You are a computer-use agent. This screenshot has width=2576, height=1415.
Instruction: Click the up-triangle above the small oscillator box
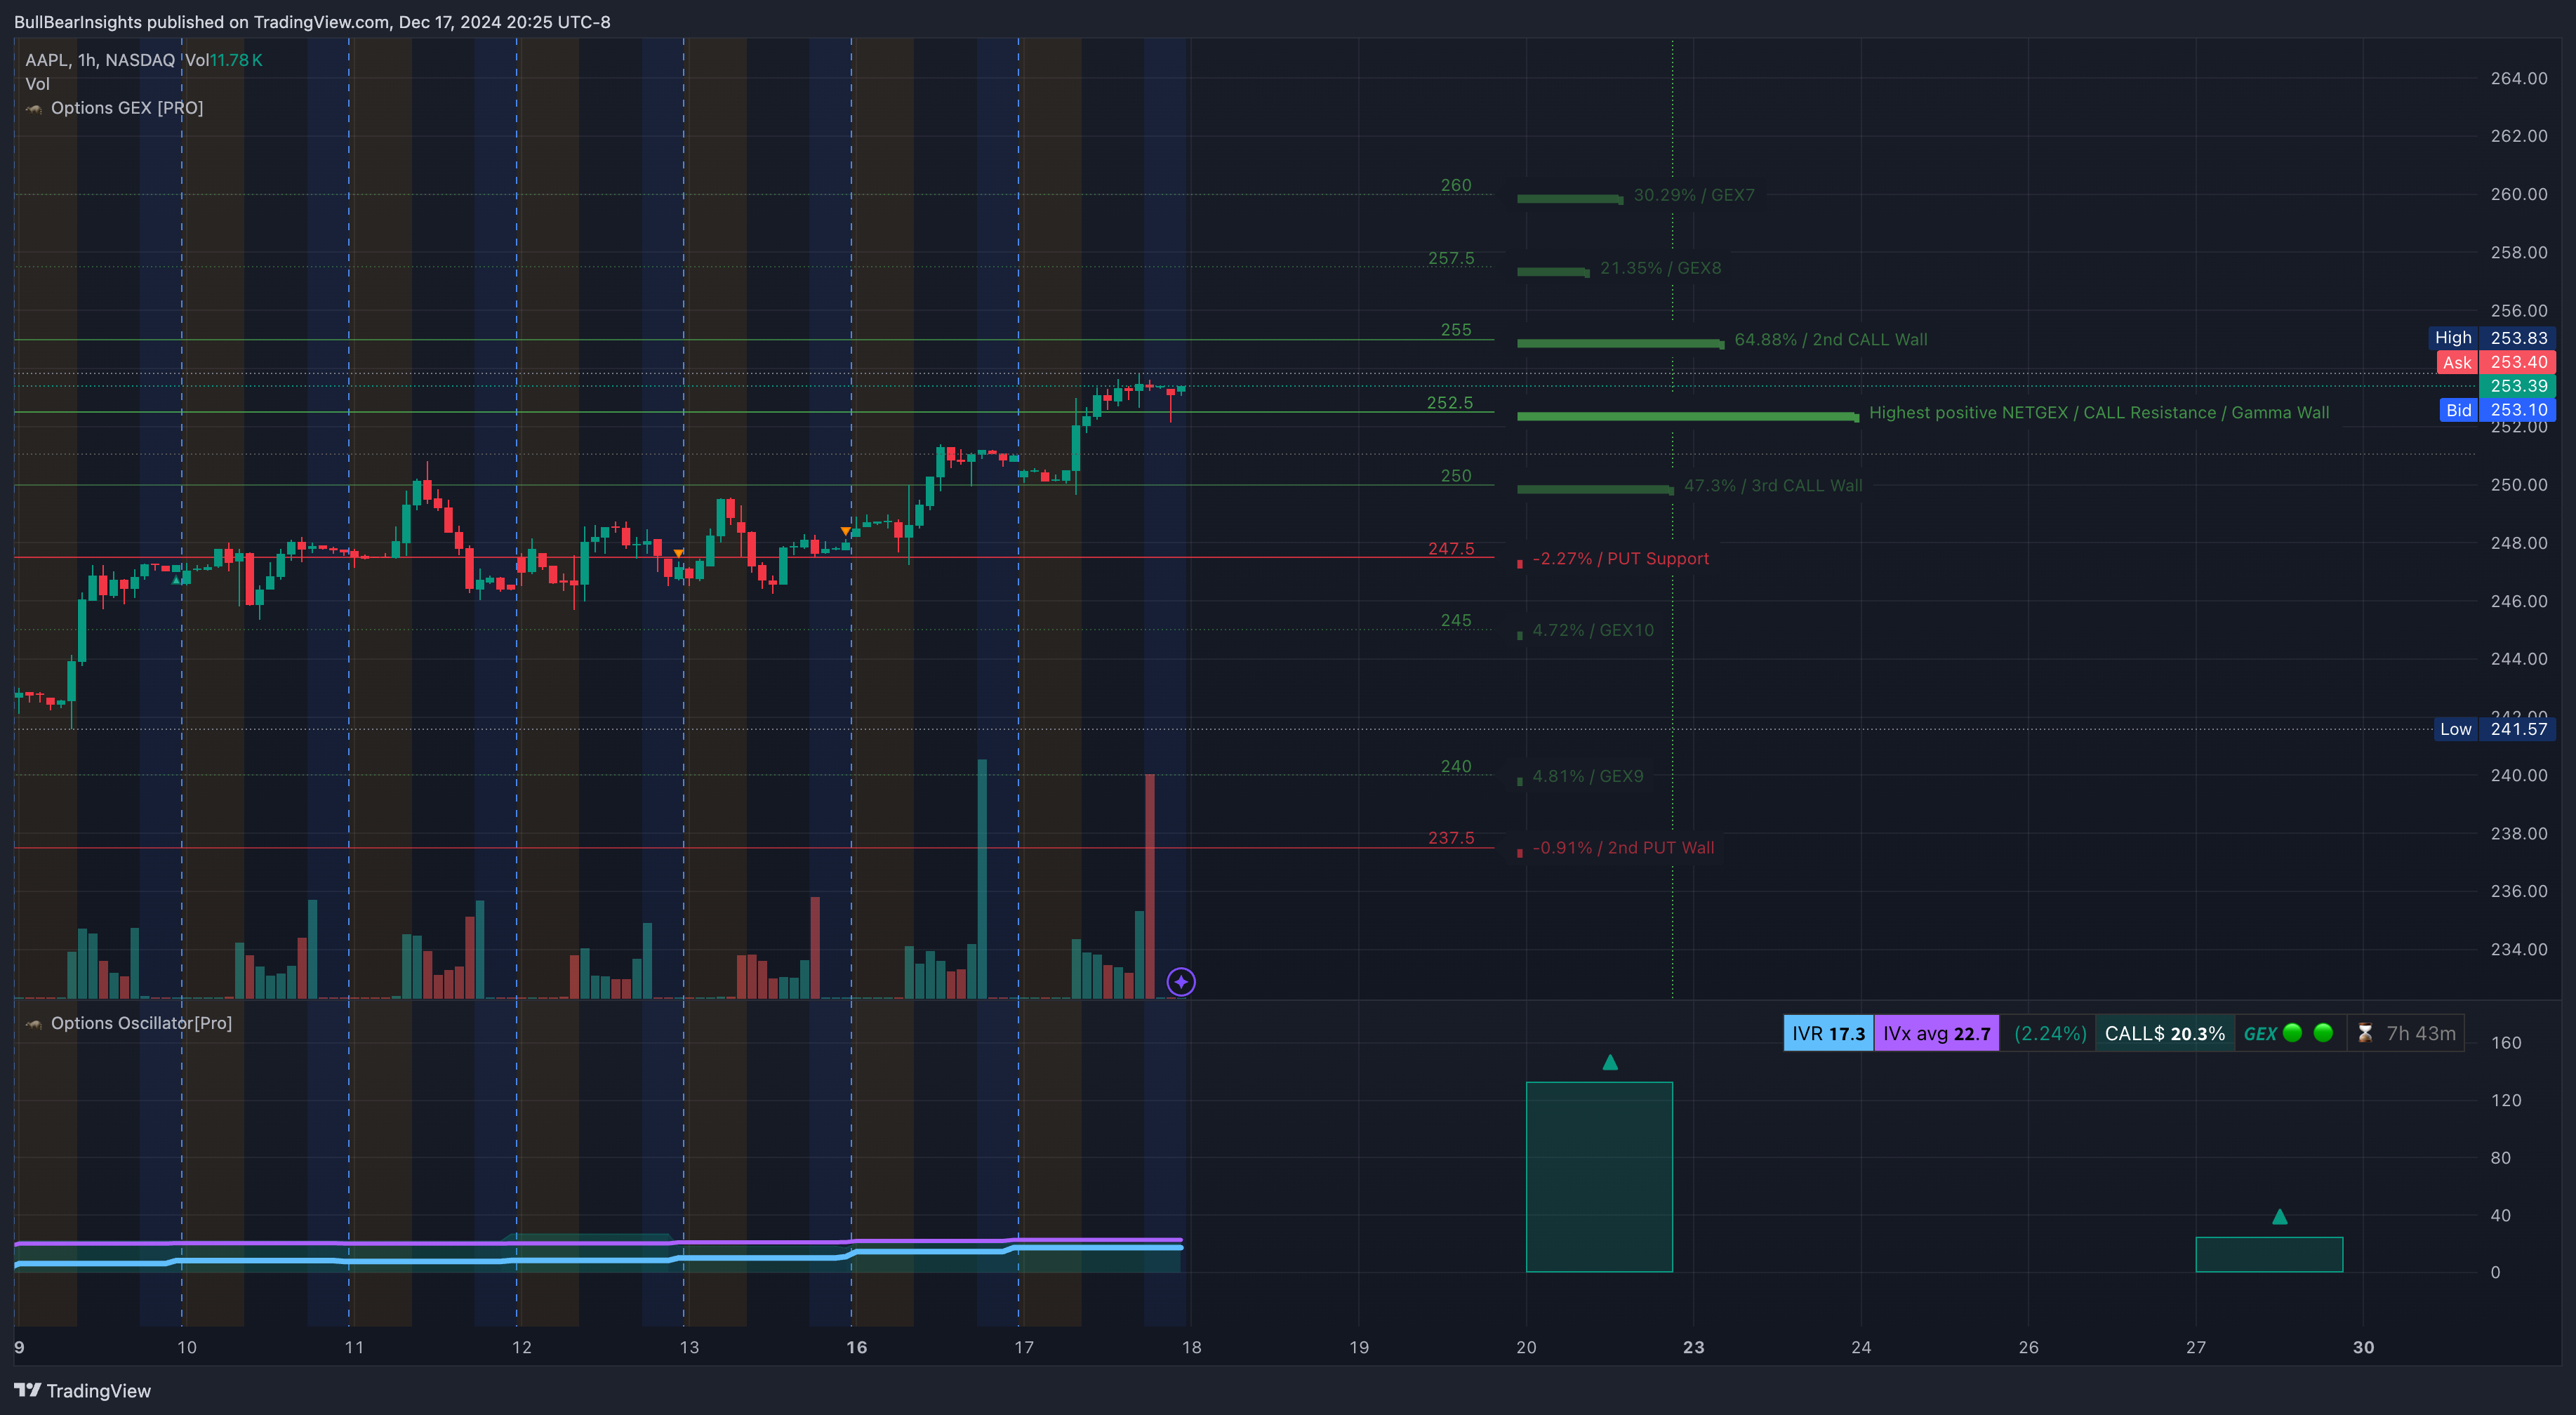pos(2280,1217)
